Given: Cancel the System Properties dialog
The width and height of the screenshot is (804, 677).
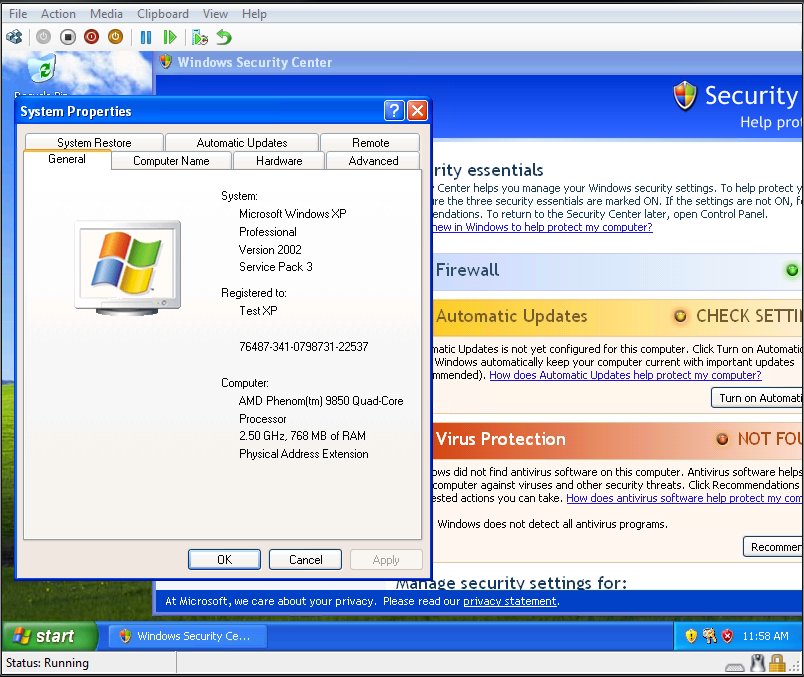Looking at the screenshot, I should click(x=306, y=560).
